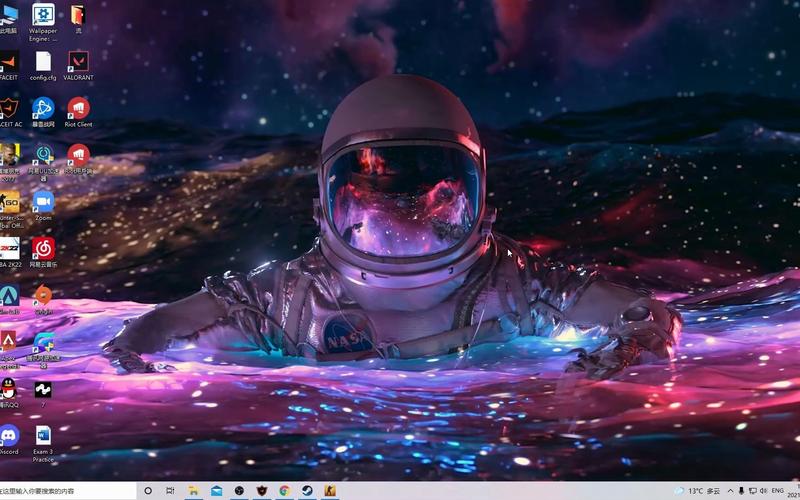
Task: Select the Wallpaper Engine desktop shortcut
Action: tap(43, 22)
